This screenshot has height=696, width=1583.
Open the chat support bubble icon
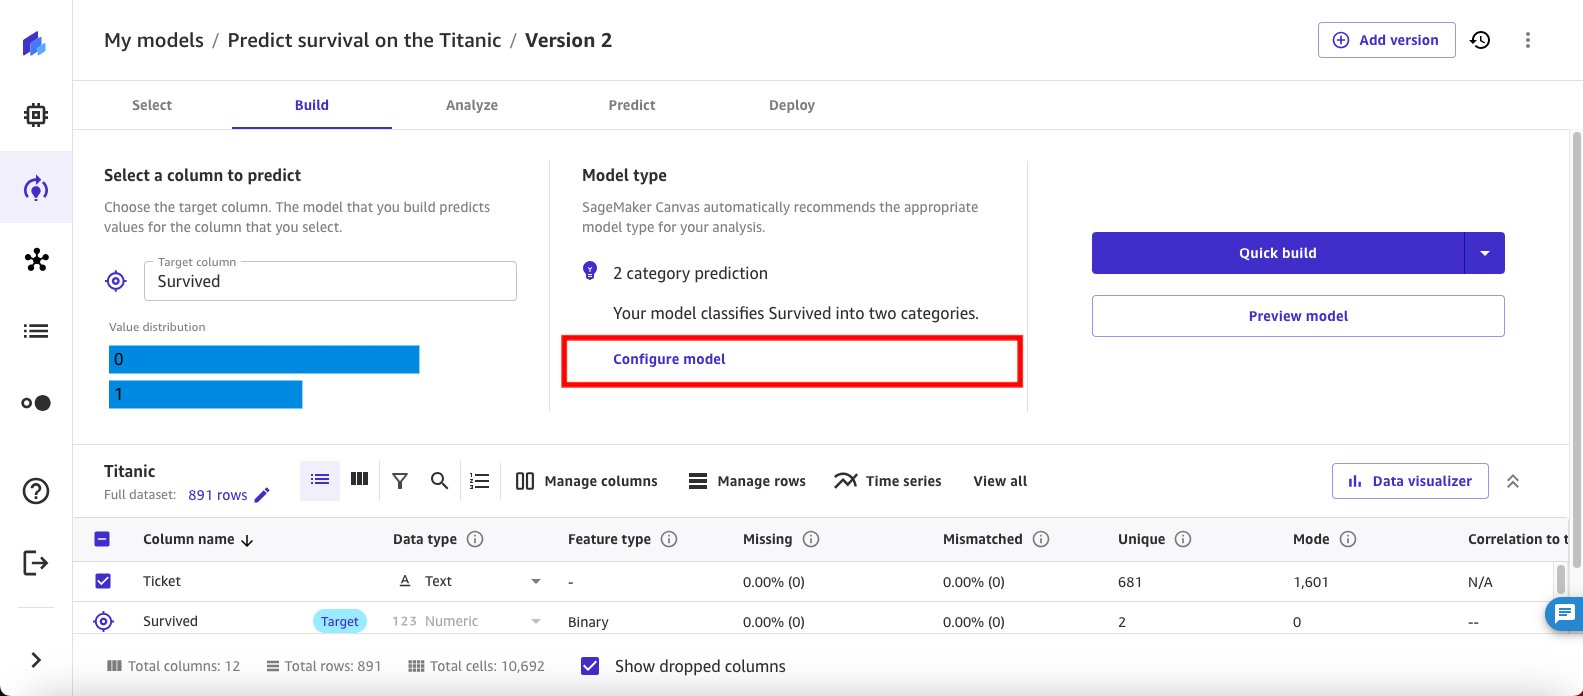(1565, 614)
